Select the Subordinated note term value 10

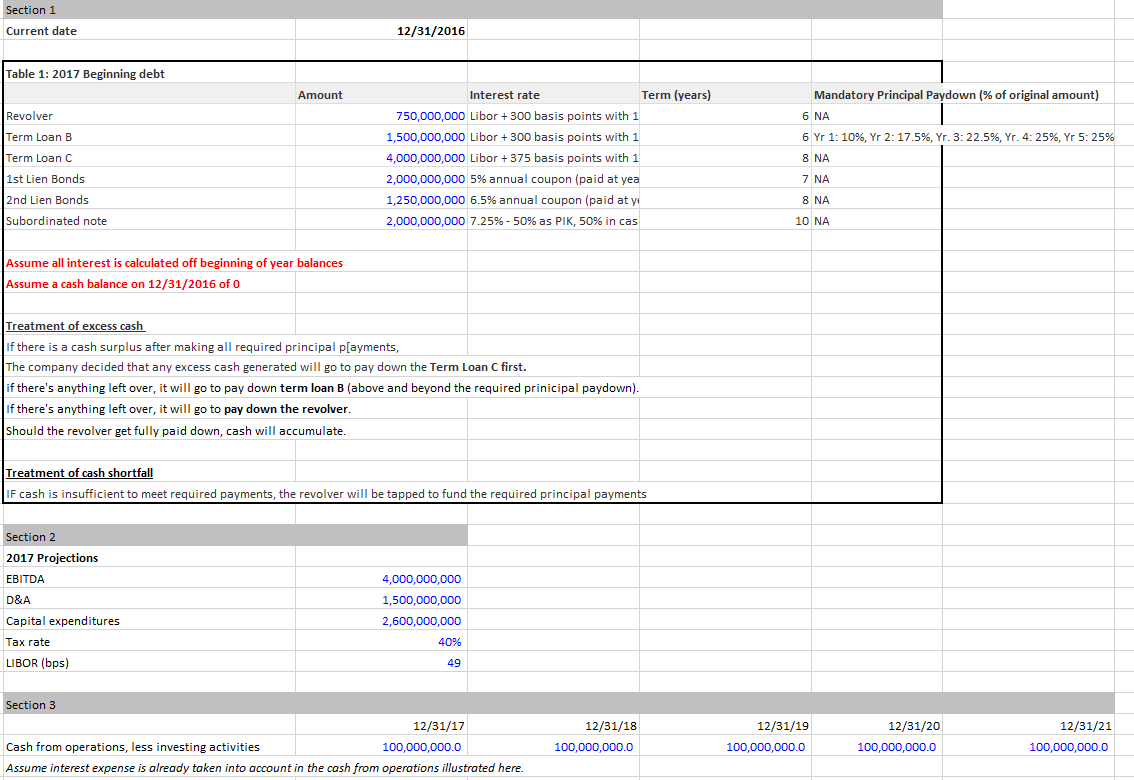pos(802,220)
